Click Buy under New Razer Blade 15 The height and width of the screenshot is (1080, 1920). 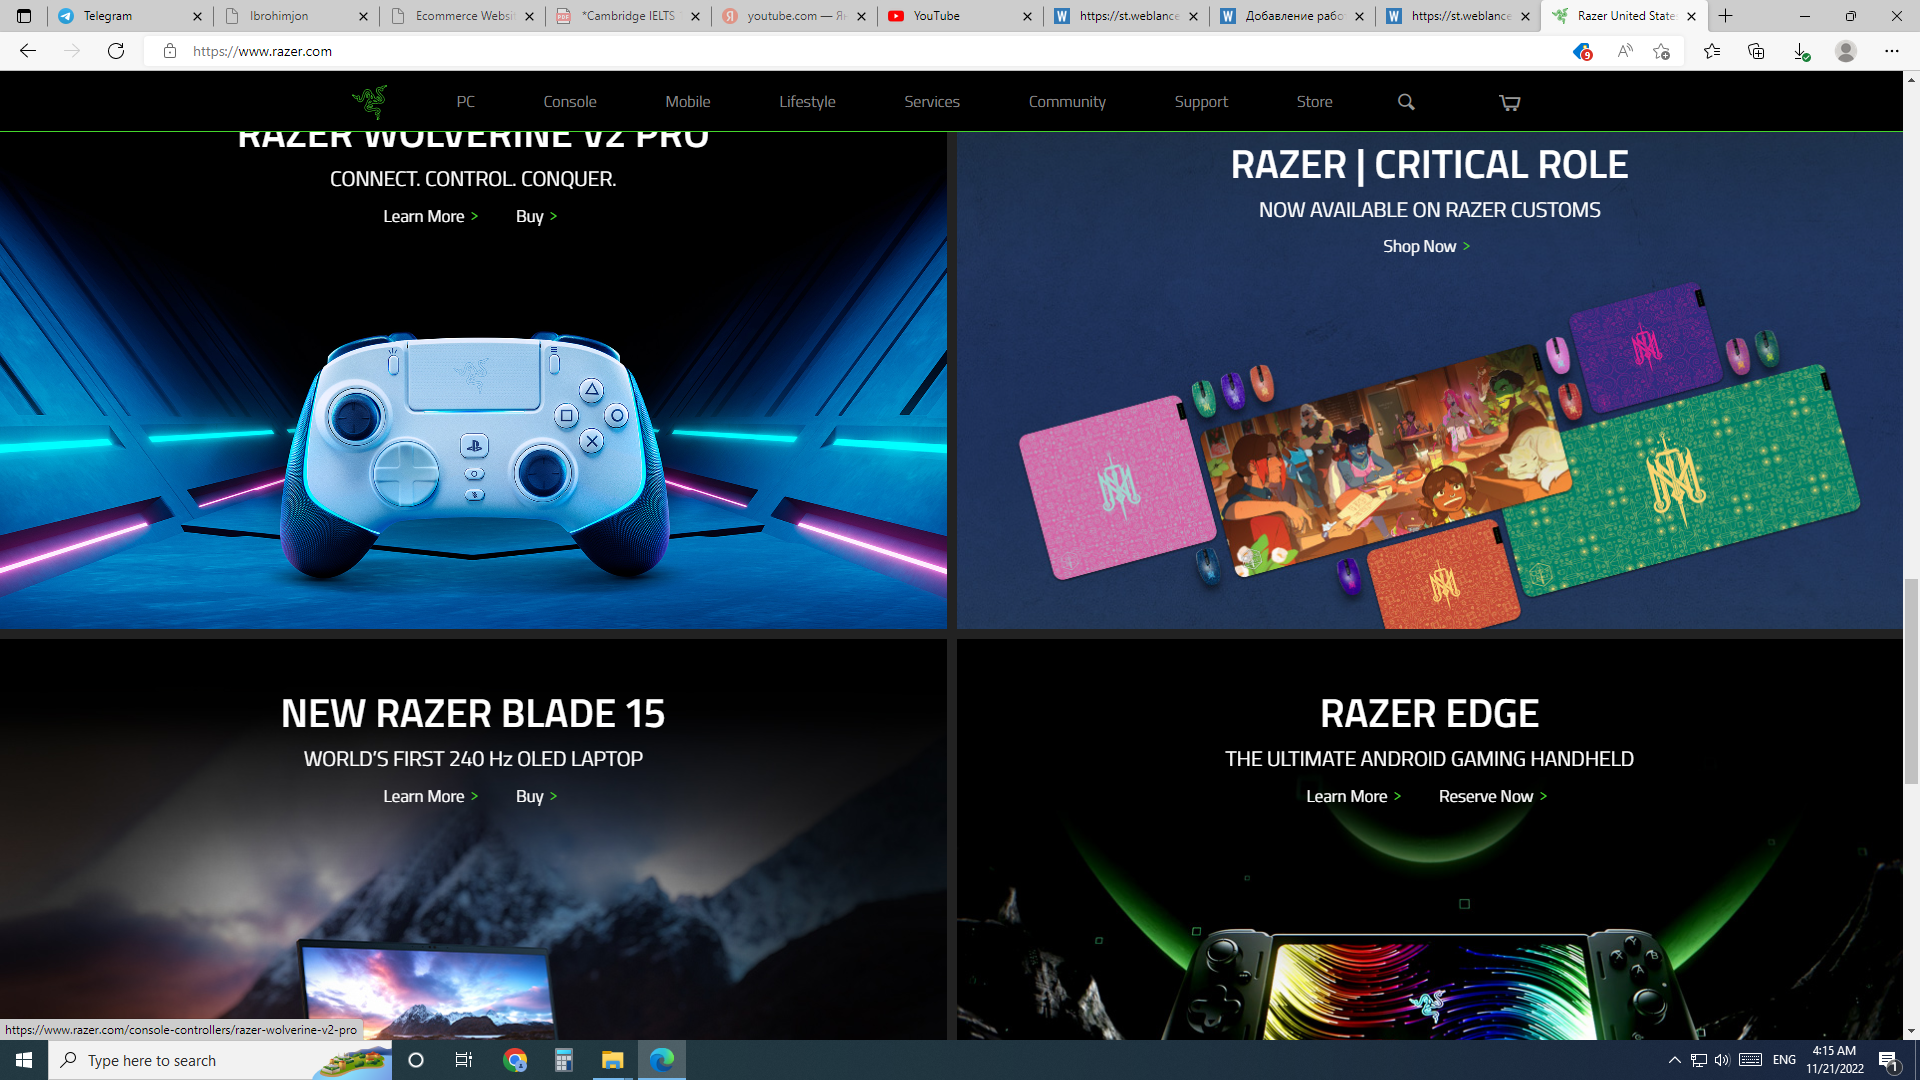[536, 797]
